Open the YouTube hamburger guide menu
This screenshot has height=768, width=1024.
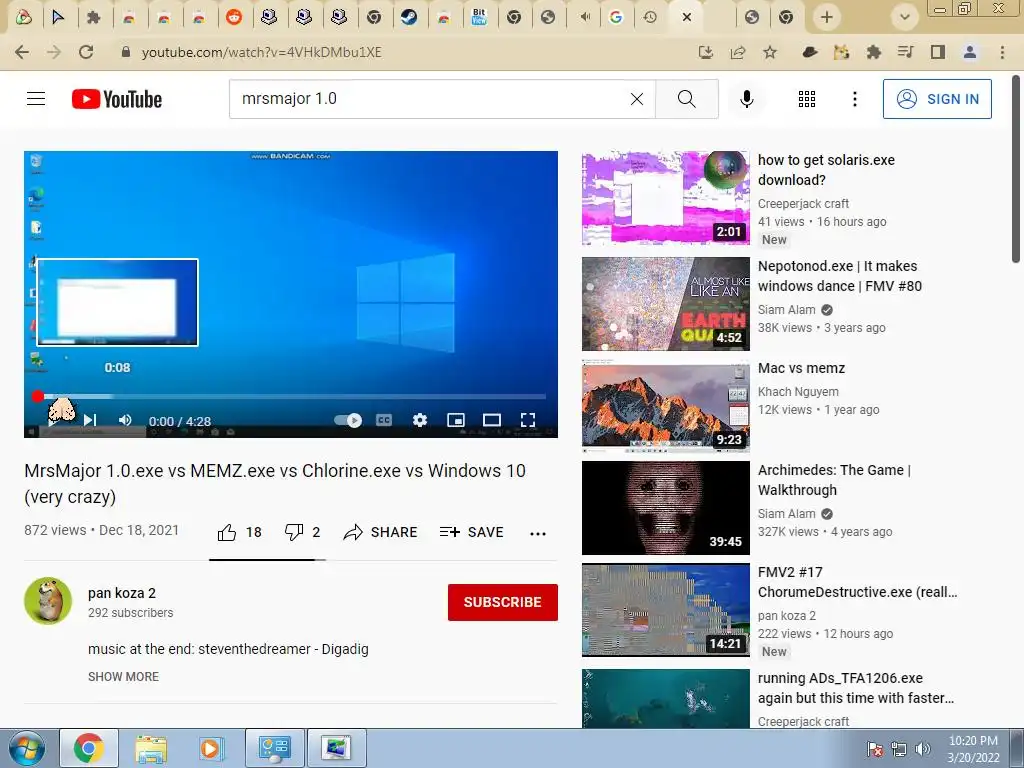tap(36, 99)
